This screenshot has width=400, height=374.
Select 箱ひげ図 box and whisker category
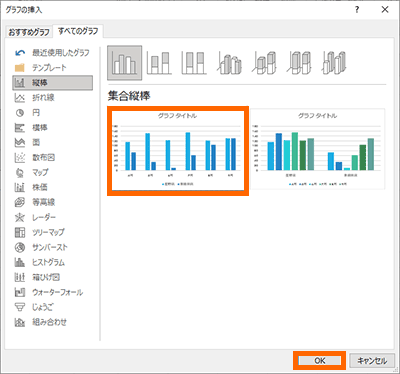(x=52, y=277)
